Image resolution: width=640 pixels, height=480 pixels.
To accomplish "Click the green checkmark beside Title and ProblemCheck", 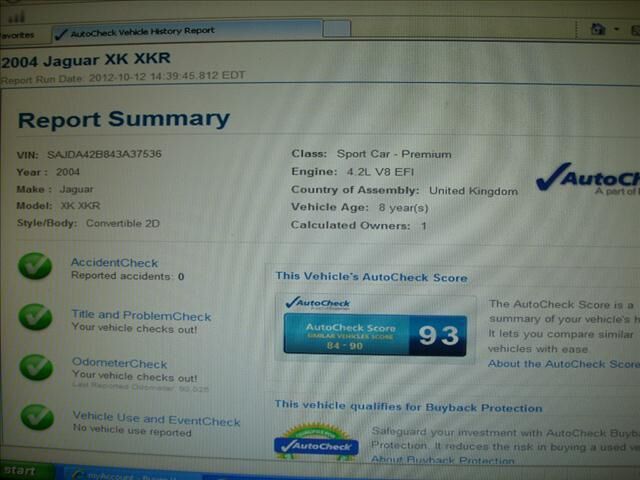I will pos(35,318).
